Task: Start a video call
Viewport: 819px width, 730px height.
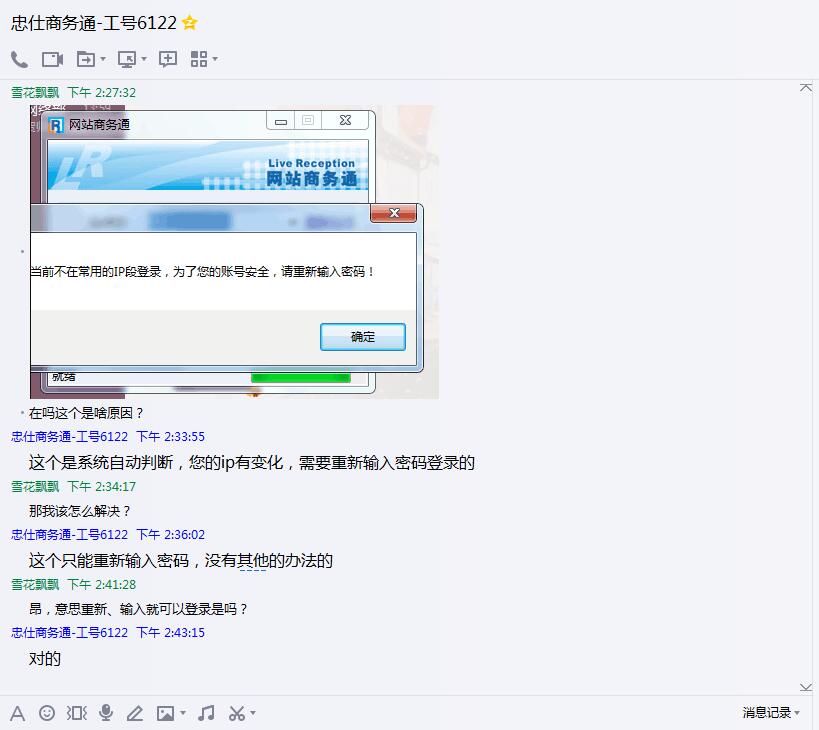Action: (x=52, y=59)
